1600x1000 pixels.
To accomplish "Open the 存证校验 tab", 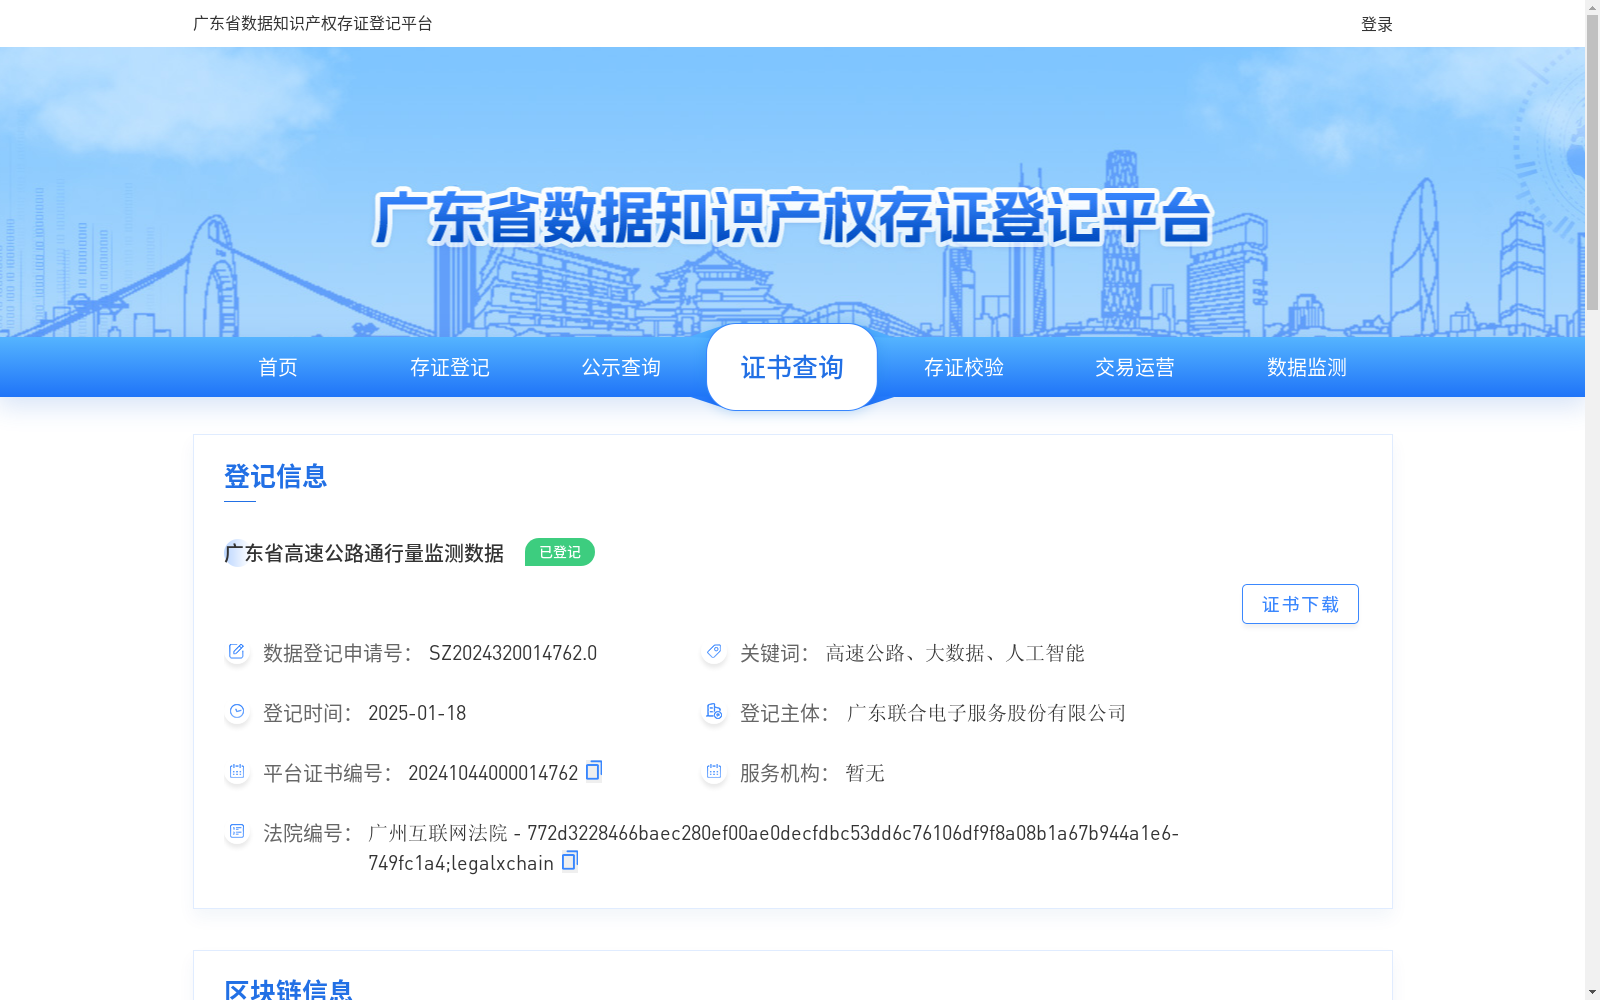I will coord(963,367).
